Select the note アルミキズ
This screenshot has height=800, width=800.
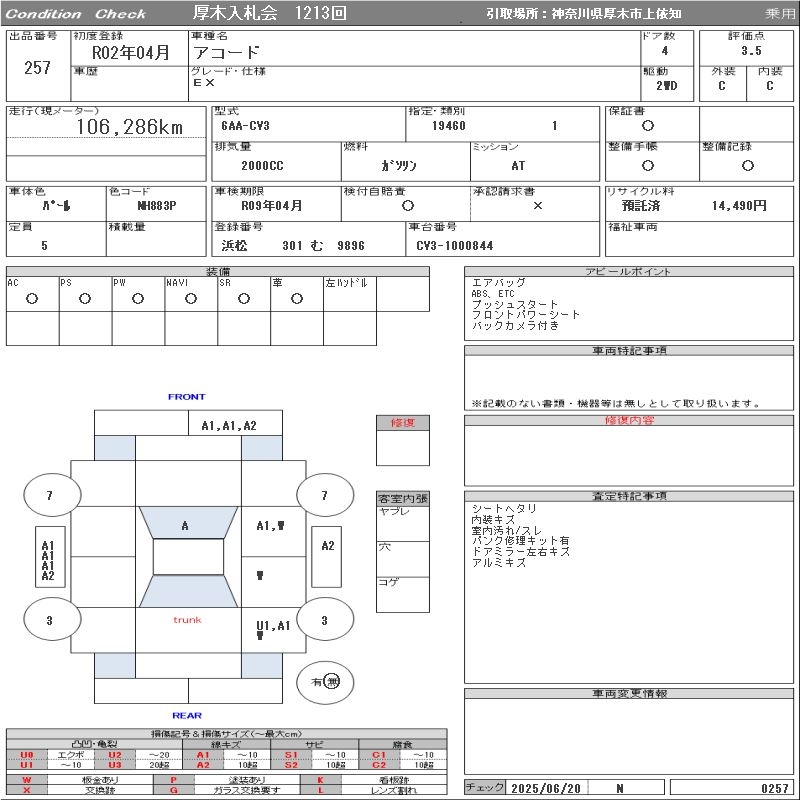(498, 562)
